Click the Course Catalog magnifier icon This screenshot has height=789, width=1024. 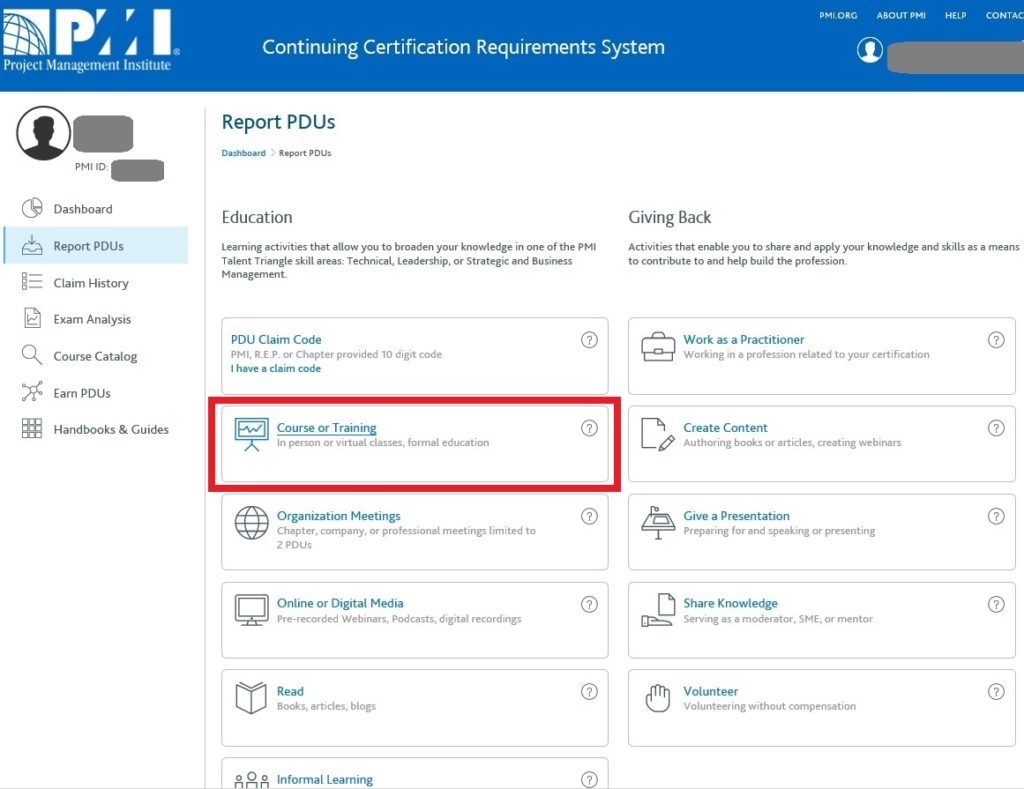pos(32,355)
